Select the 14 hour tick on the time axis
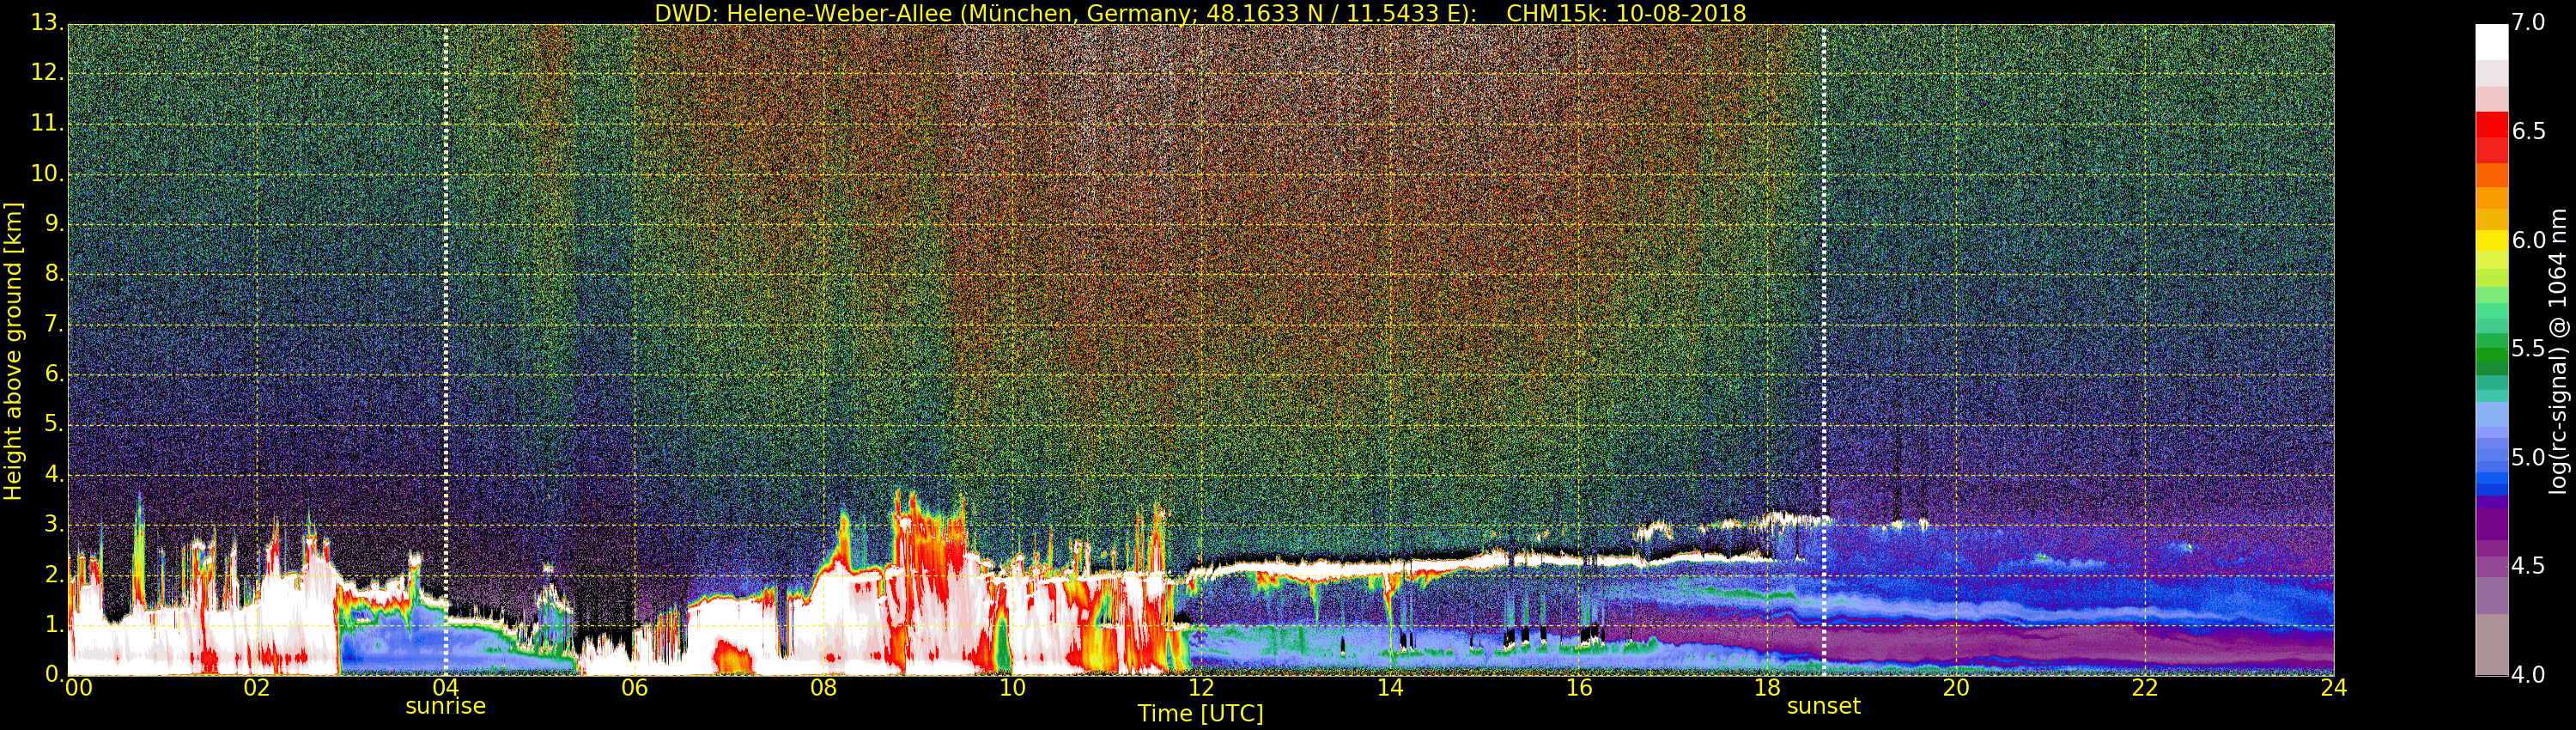This screenshot has height=730, width=2576. [1389, 688]
